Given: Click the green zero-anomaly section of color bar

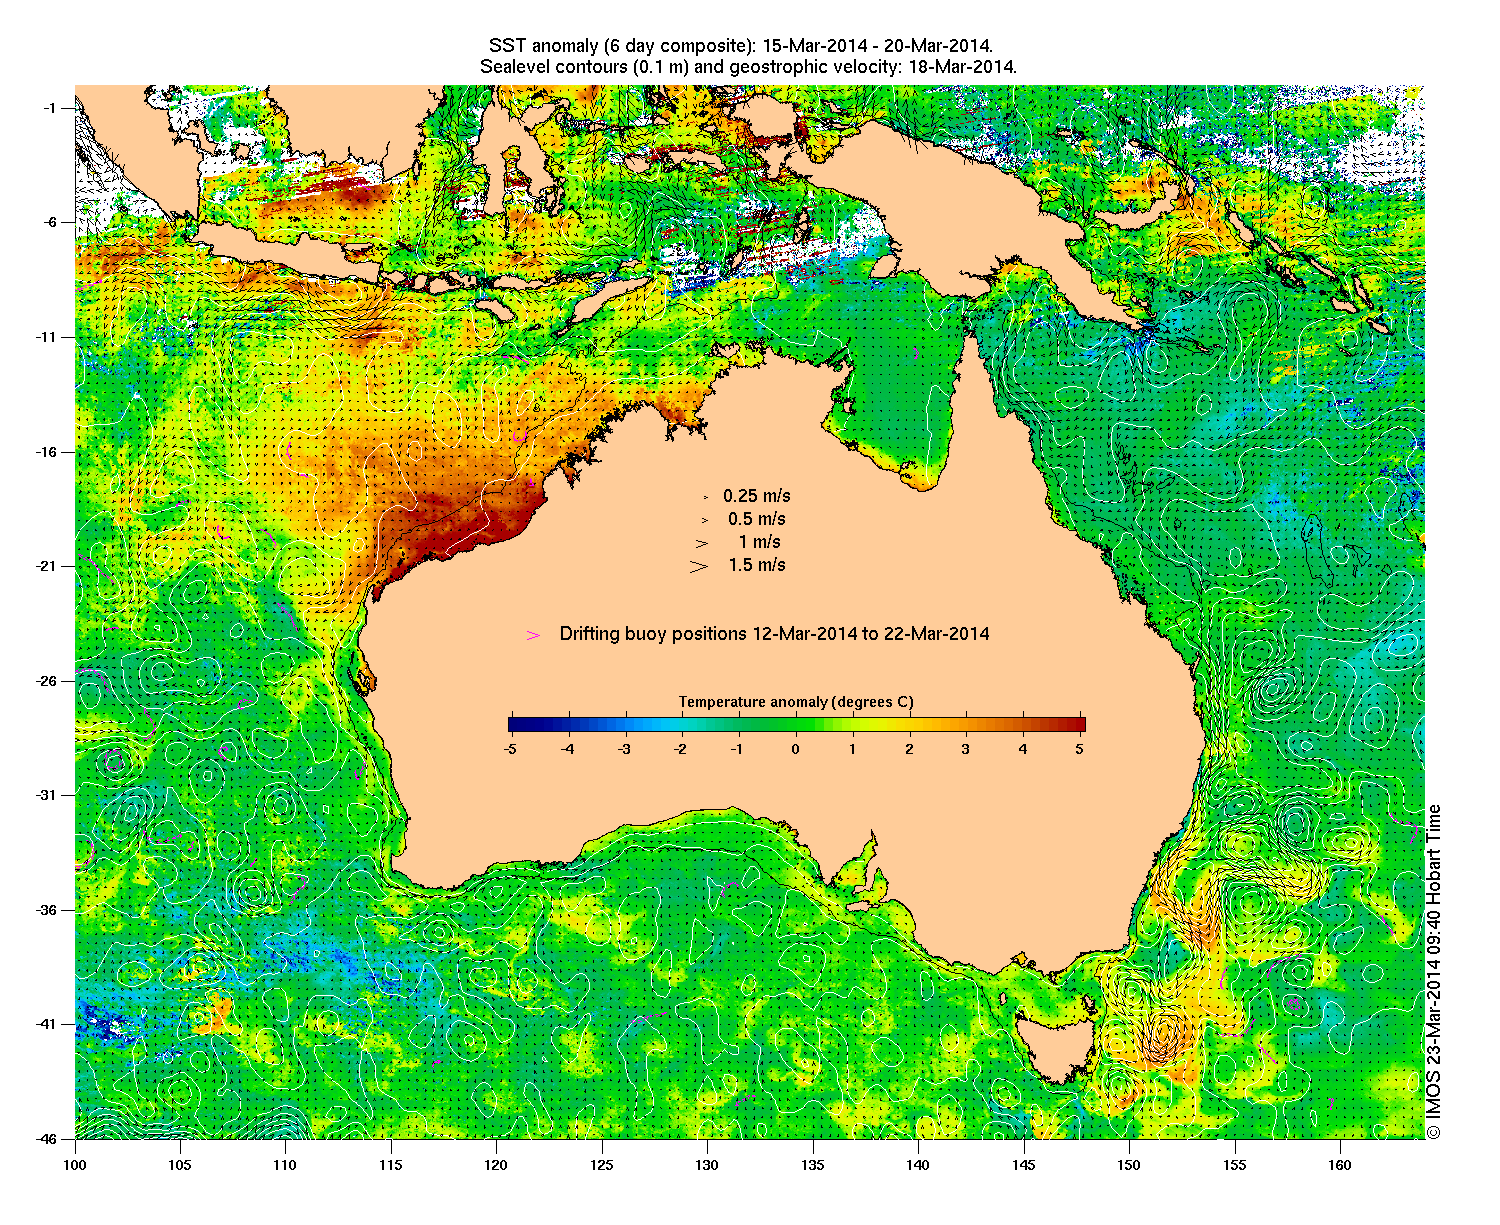Looking at the screenshot, I should pyautogui.click(x=797, y=725).
